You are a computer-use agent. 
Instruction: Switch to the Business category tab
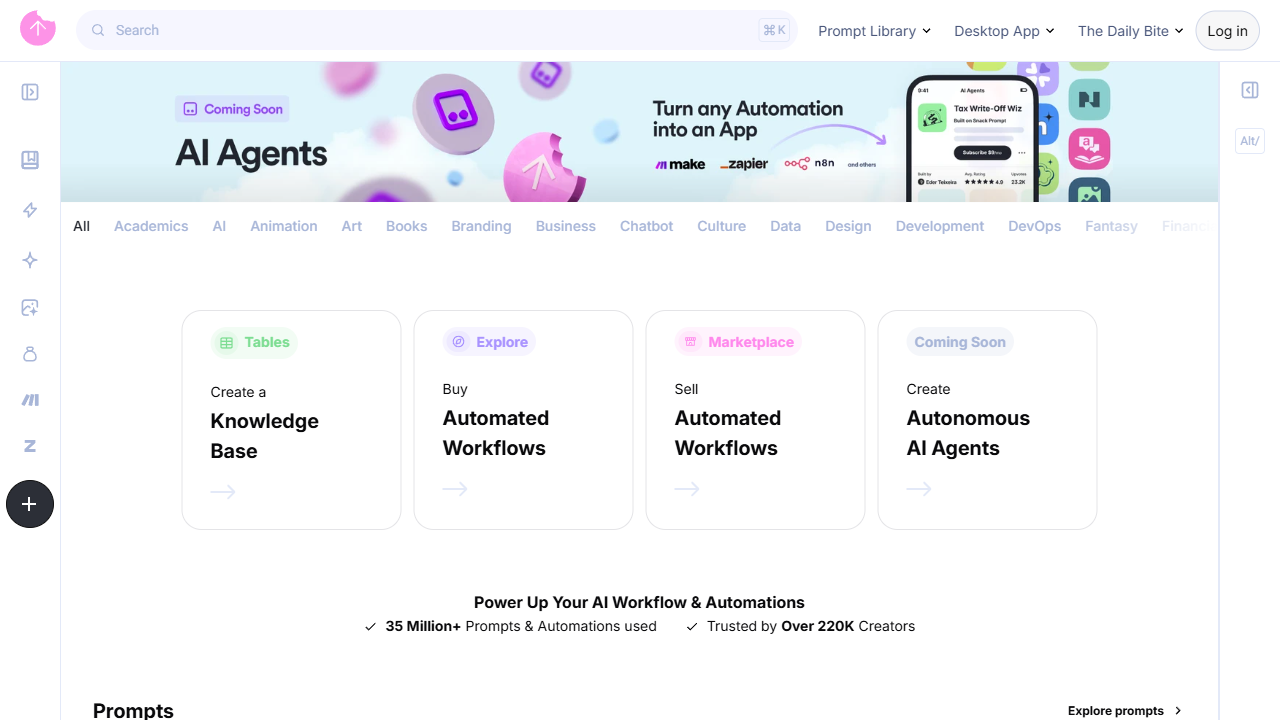[x=565, y=226]
